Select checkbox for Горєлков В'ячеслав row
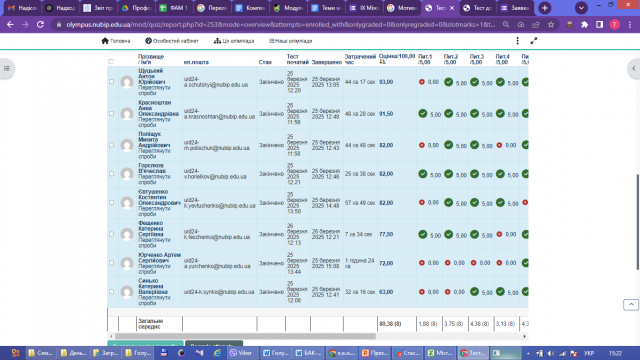 (111, 174)
